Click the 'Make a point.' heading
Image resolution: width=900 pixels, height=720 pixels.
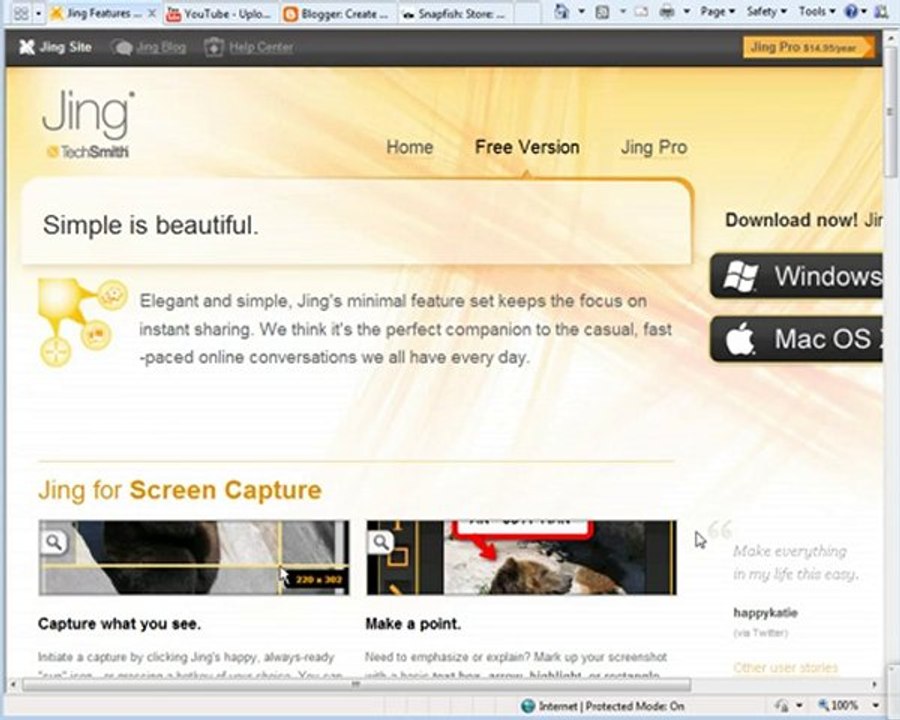(413, 624)
